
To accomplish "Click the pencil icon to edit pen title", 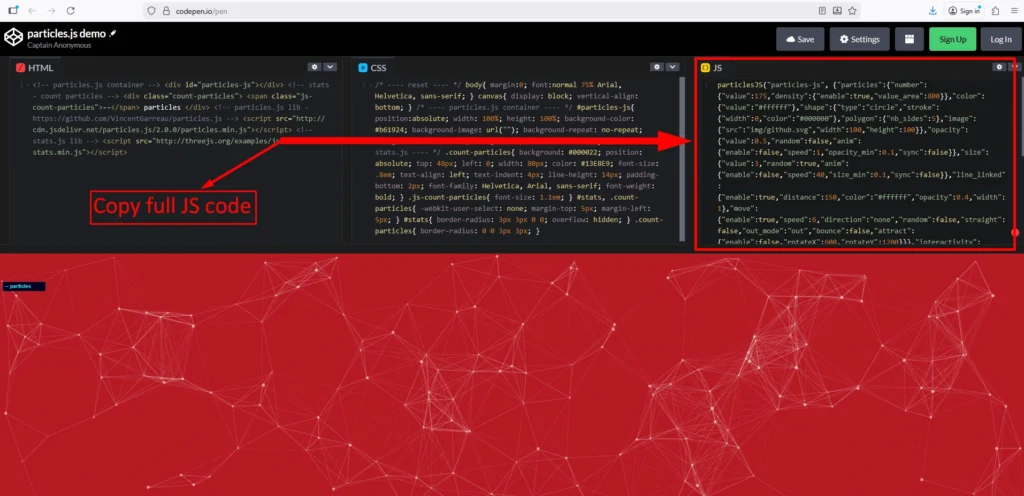I will (113, 33).
